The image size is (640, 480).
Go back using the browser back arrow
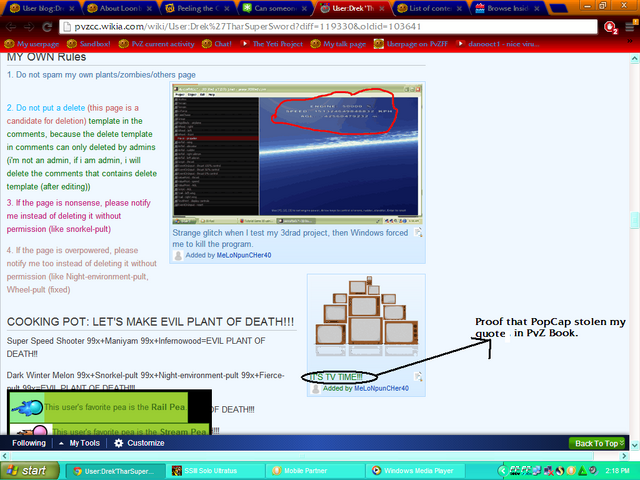click(x=11, y=27)
